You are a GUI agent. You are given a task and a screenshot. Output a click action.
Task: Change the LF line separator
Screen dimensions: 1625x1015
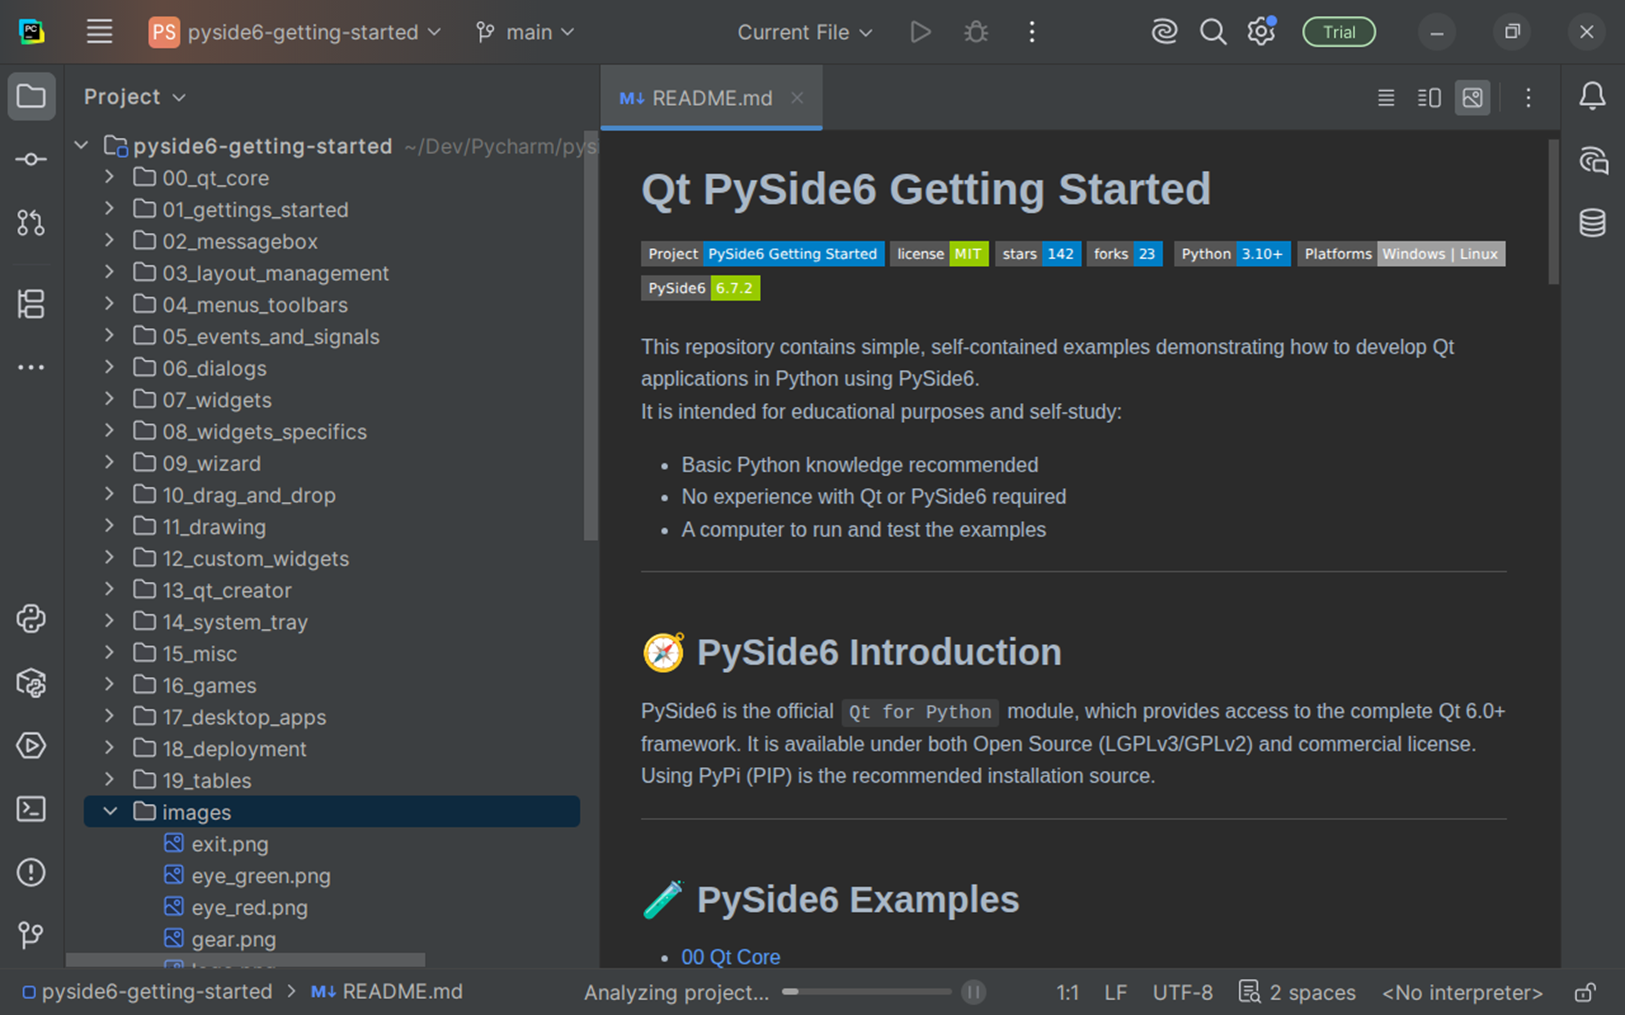pyautogui.click(x=1116, y=992)
